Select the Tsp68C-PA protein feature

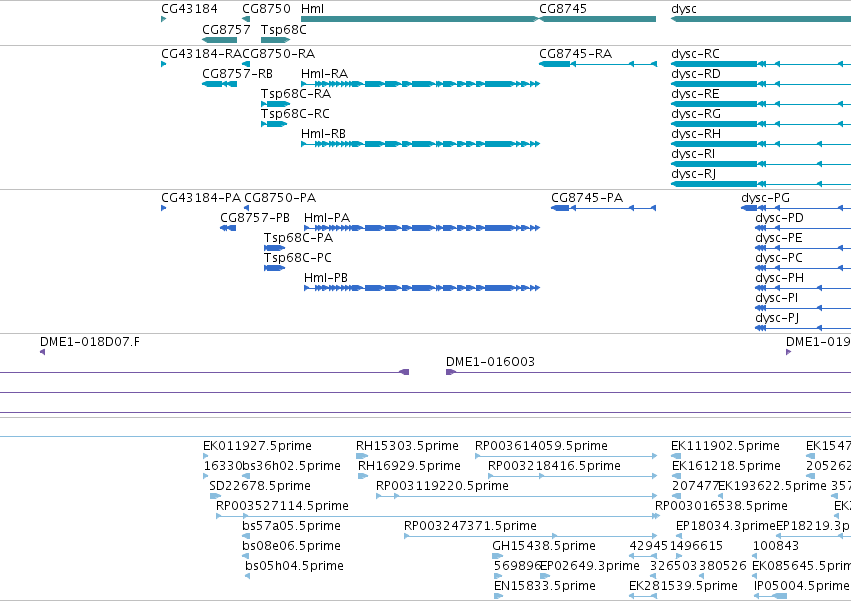275,248
